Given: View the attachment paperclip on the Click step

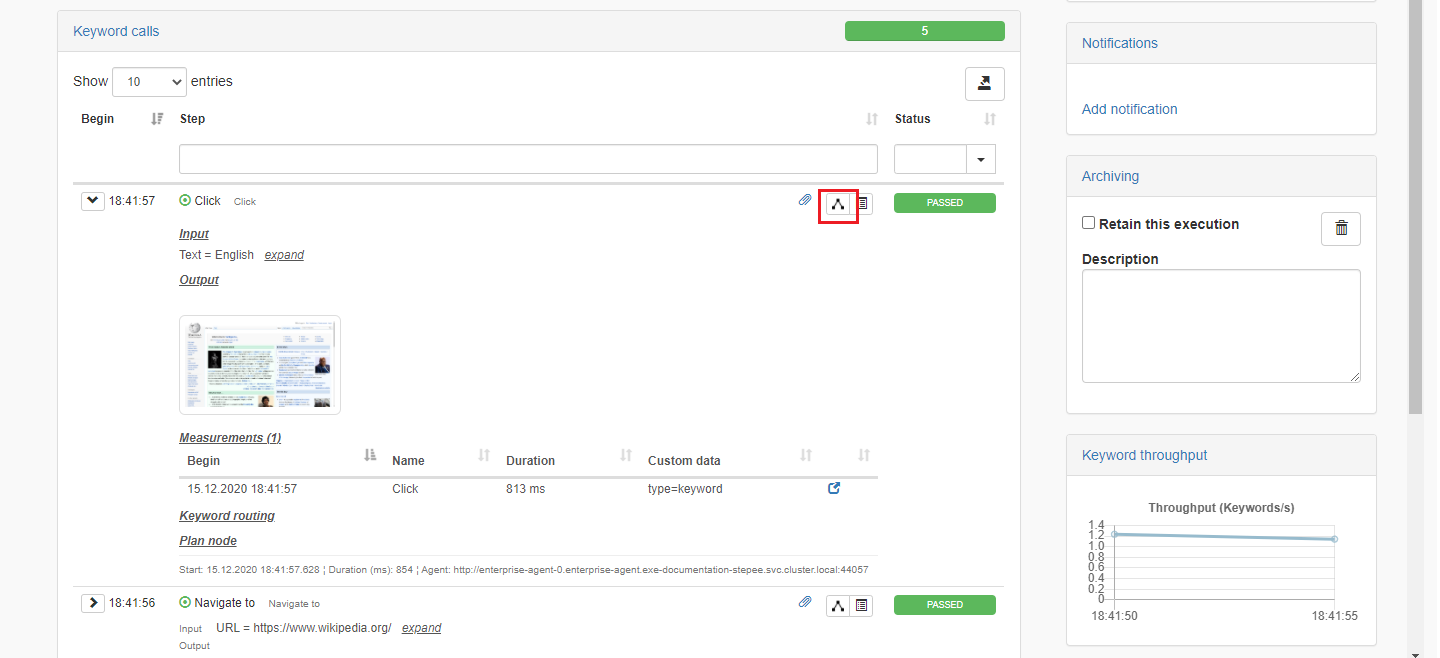Looking at the screenshot, I should (x=805, y=200).
